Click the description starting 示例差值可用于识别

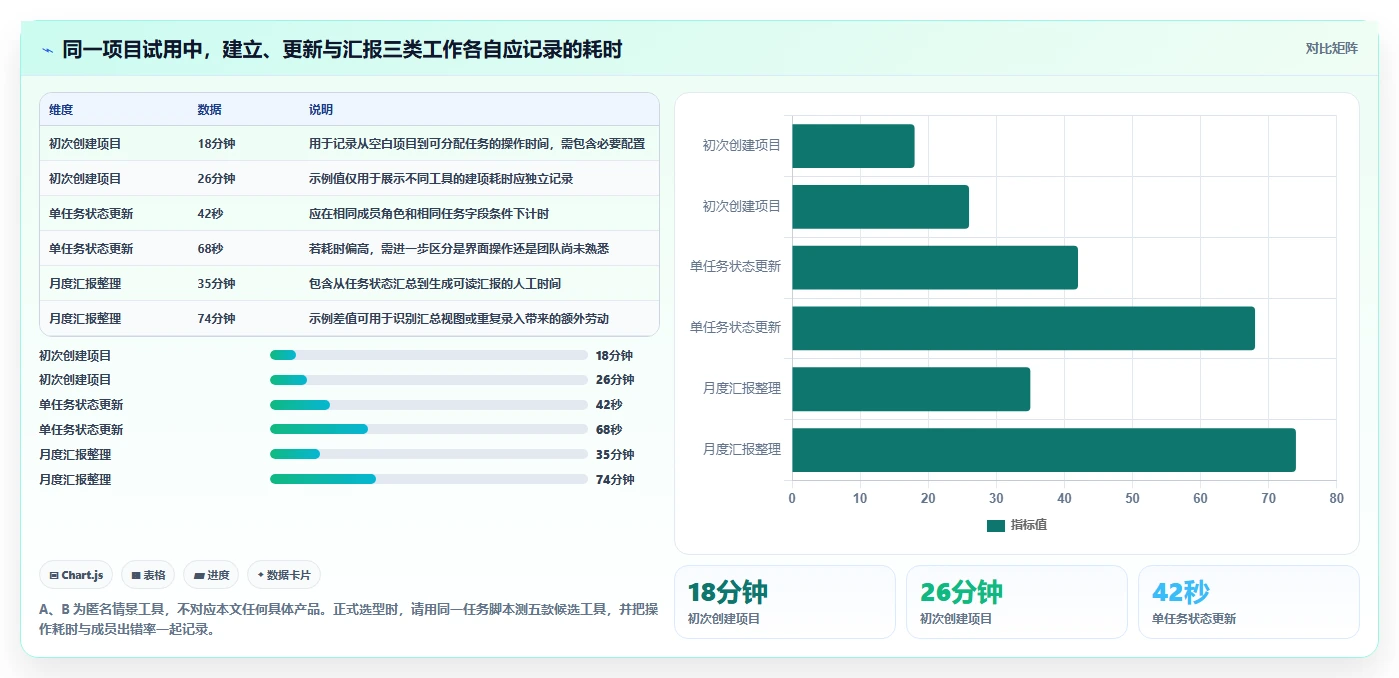tap(459, 319)
